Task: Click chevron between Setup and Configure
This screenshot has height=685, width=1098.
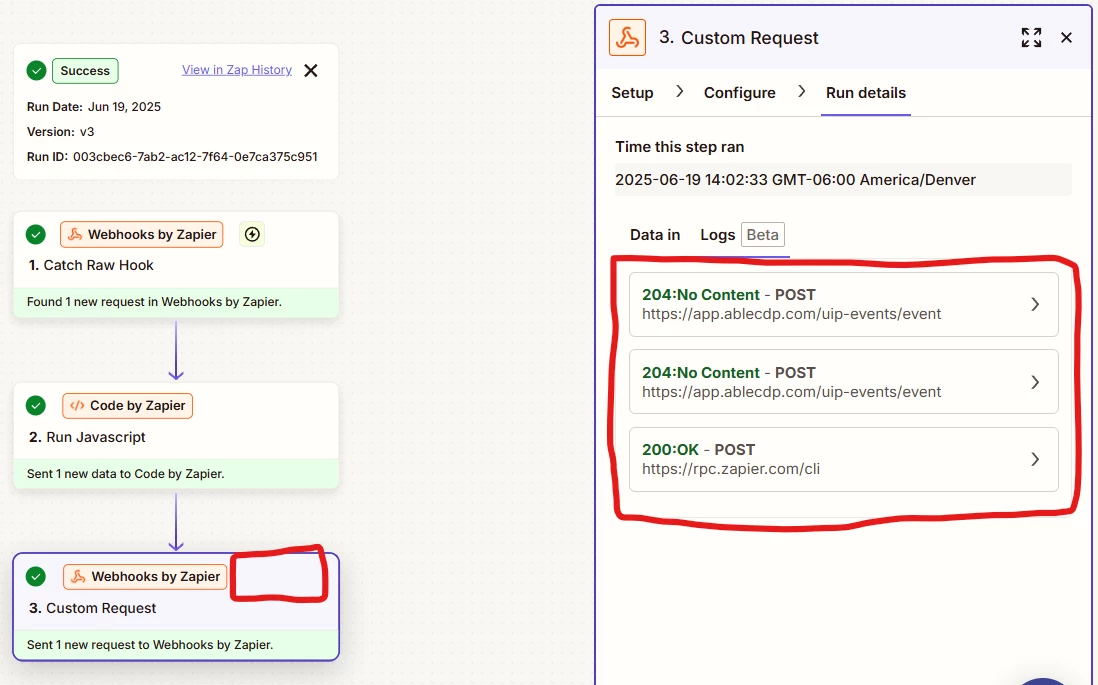Action: 679,92
